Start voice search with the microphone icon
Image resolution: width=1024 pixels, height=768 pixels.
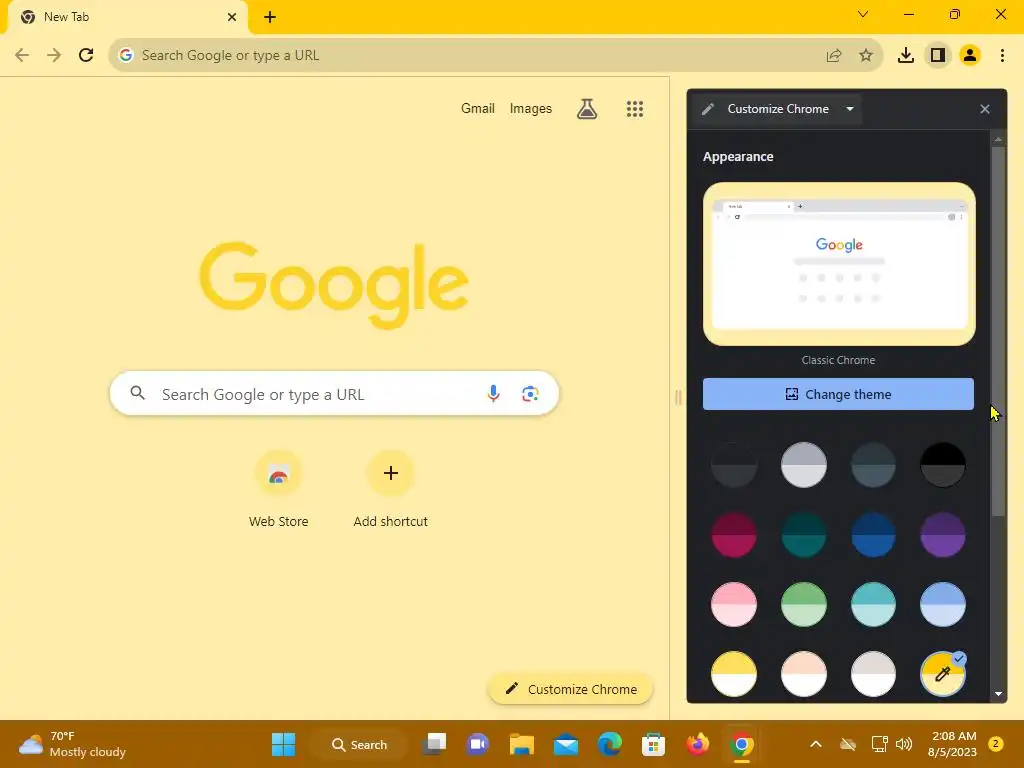493,393
